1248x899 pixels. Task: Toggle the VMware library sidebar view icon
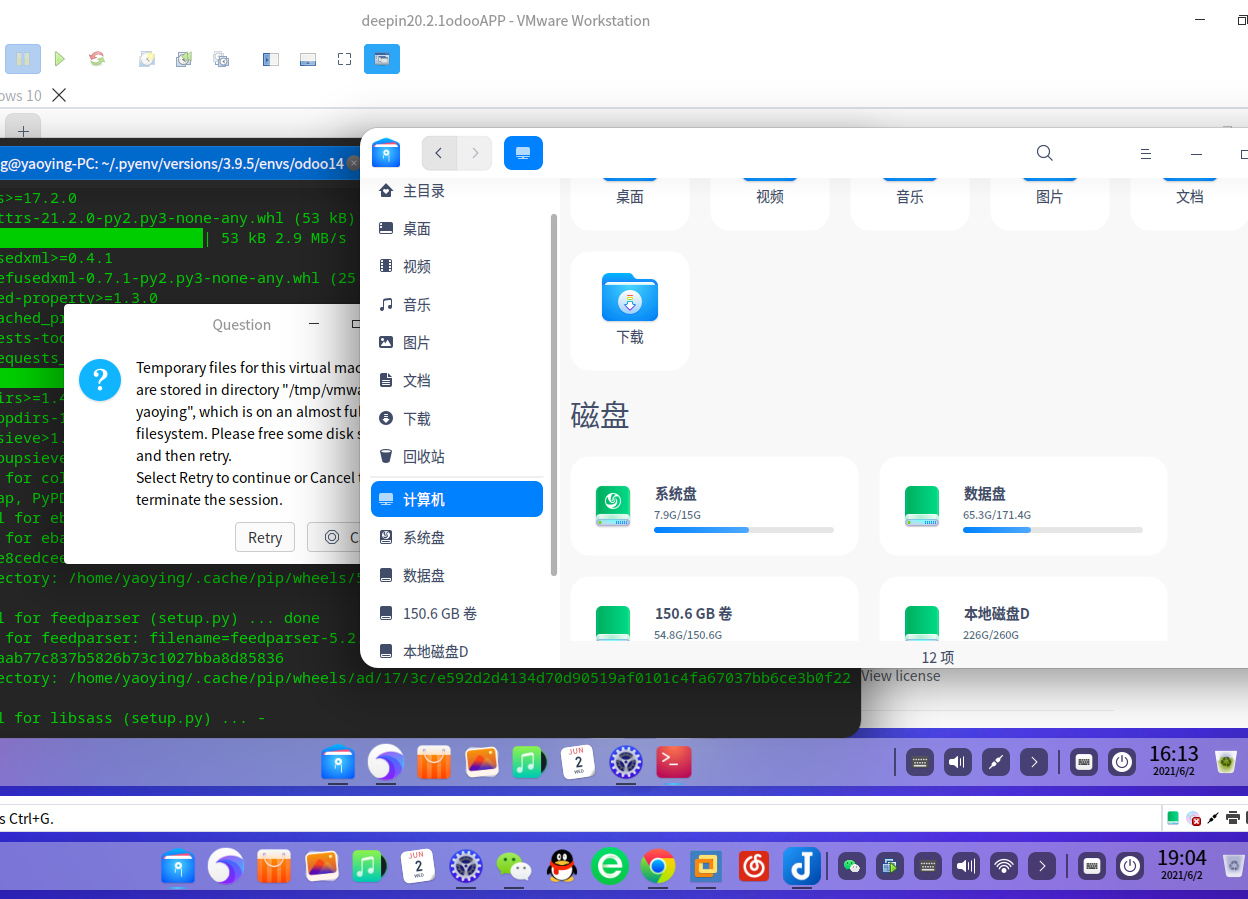pyautogui.click(x=270, y=59)
